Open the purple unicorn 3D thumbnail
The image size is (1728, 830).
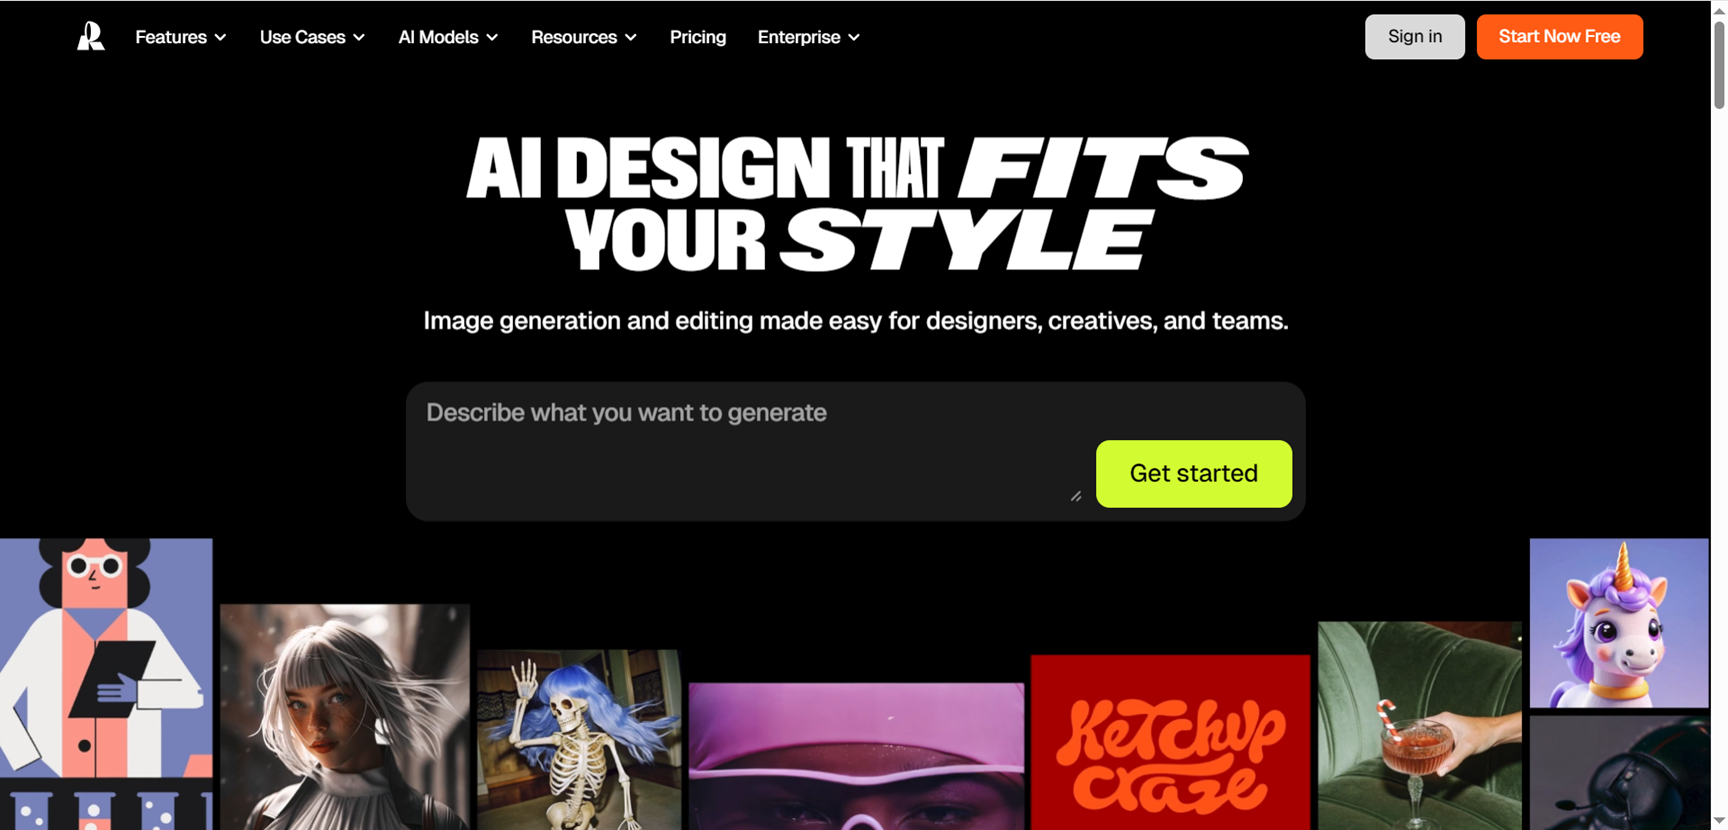click(1619, 623)
